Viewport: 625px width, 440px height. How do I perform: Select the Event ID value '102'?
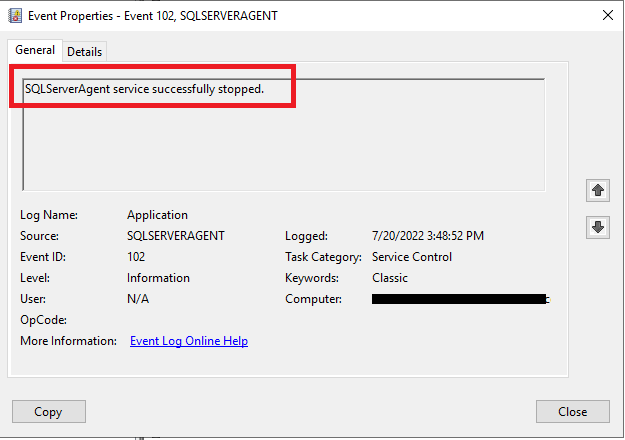136,257
